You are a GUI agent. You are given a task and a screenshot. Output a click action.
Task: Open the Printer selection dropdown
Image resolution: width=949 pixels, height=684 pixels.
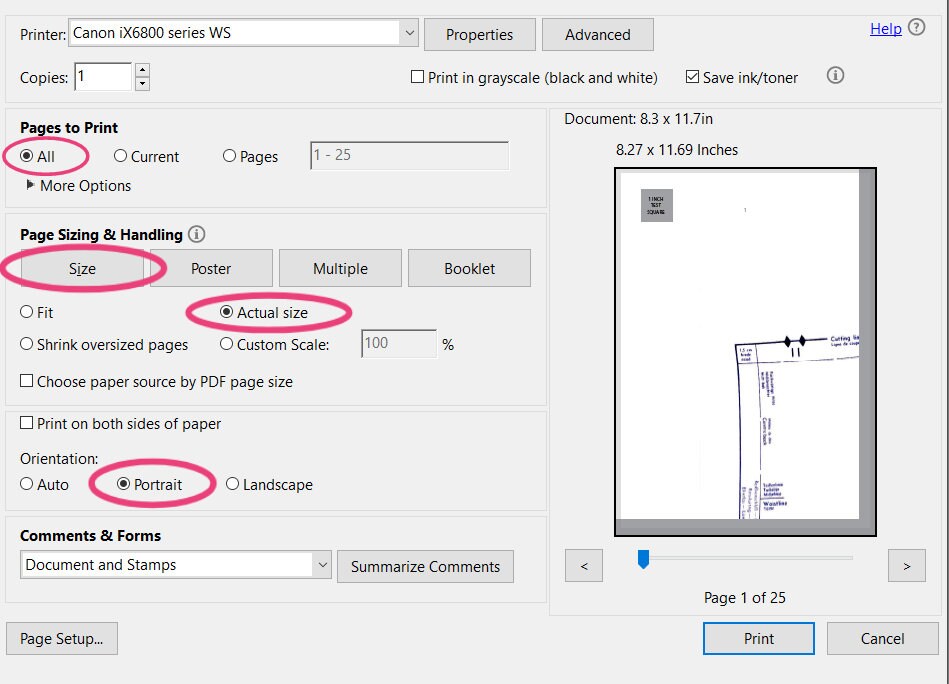click(x=410, y=33)
